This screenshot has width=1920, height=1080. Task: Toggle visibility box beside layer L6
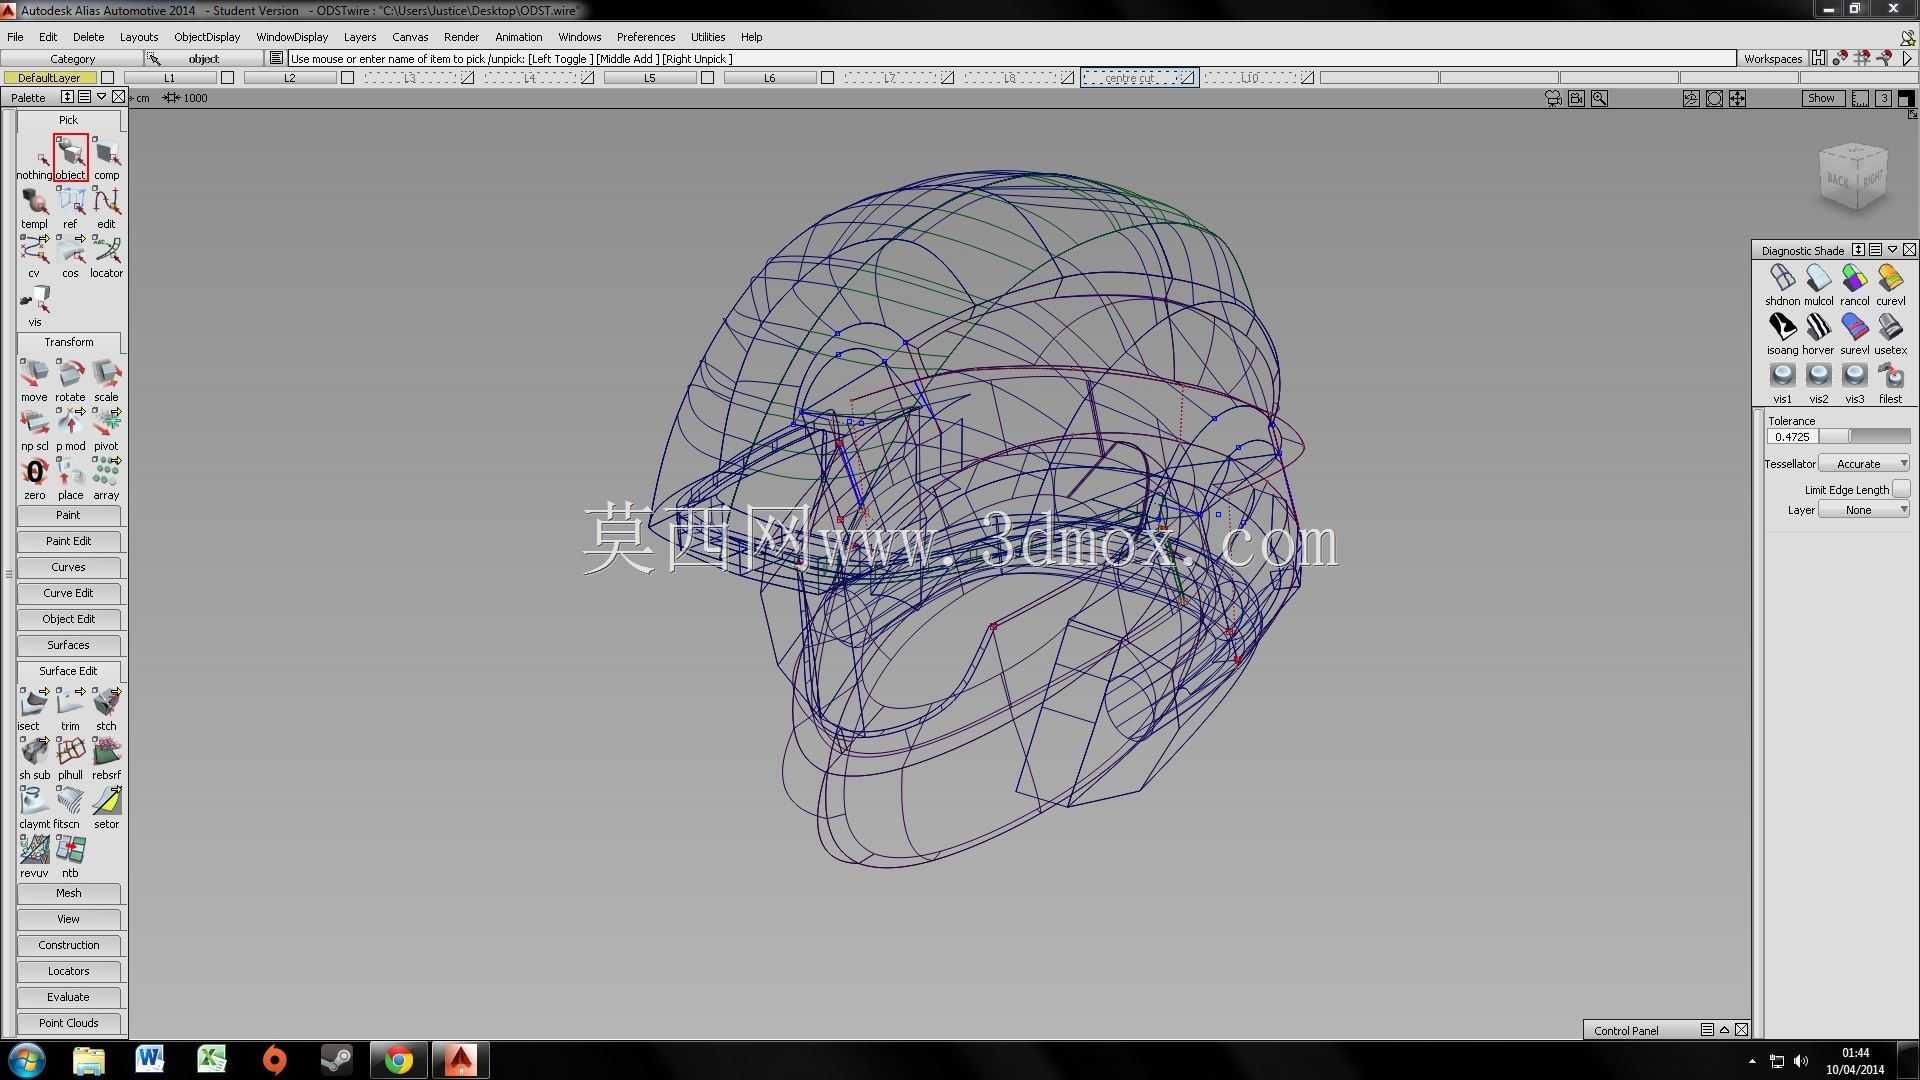coord(827,78)
